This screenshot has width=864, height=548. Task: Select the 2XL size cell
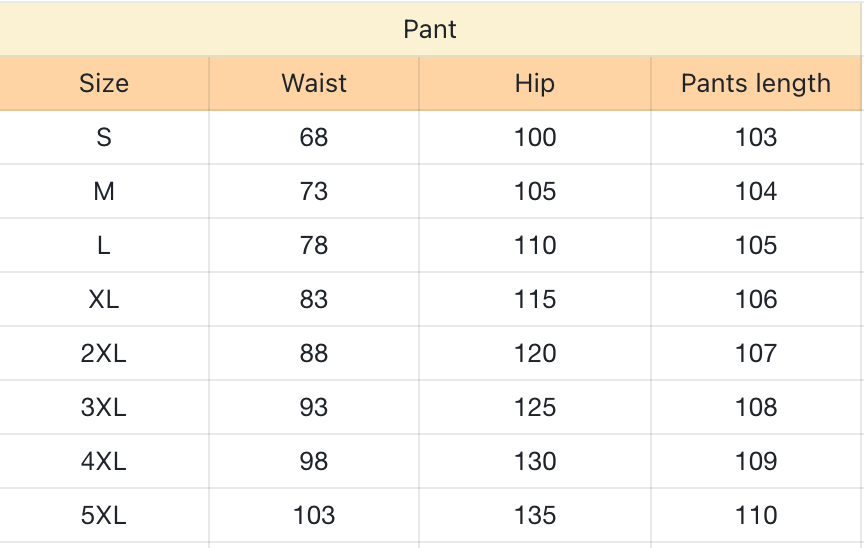tap(104, 353)
